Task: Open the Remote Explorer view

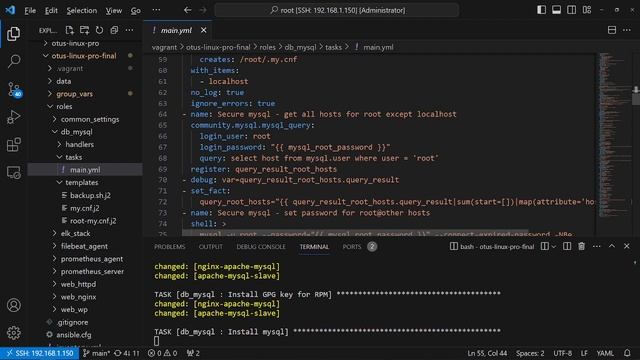Action: 13,172
